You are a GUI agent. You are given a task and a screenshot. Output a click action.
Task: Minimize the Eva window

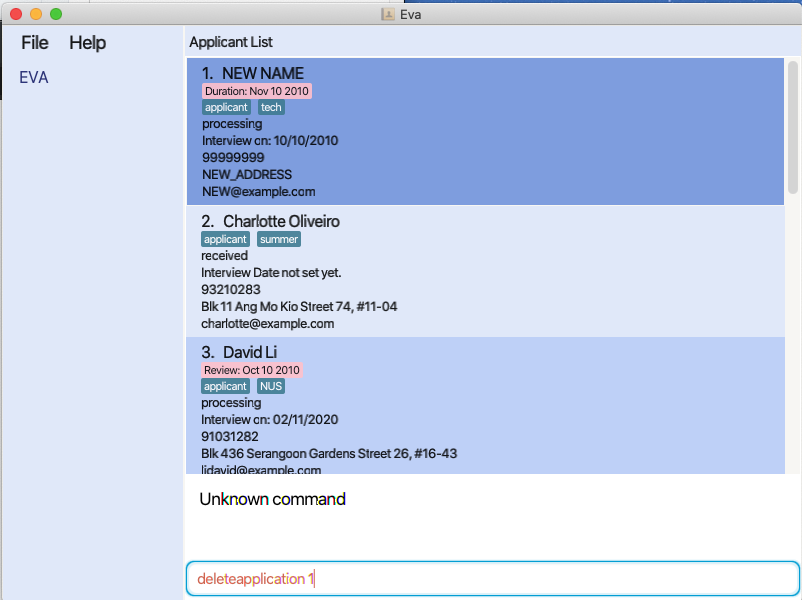coord(36,14)
